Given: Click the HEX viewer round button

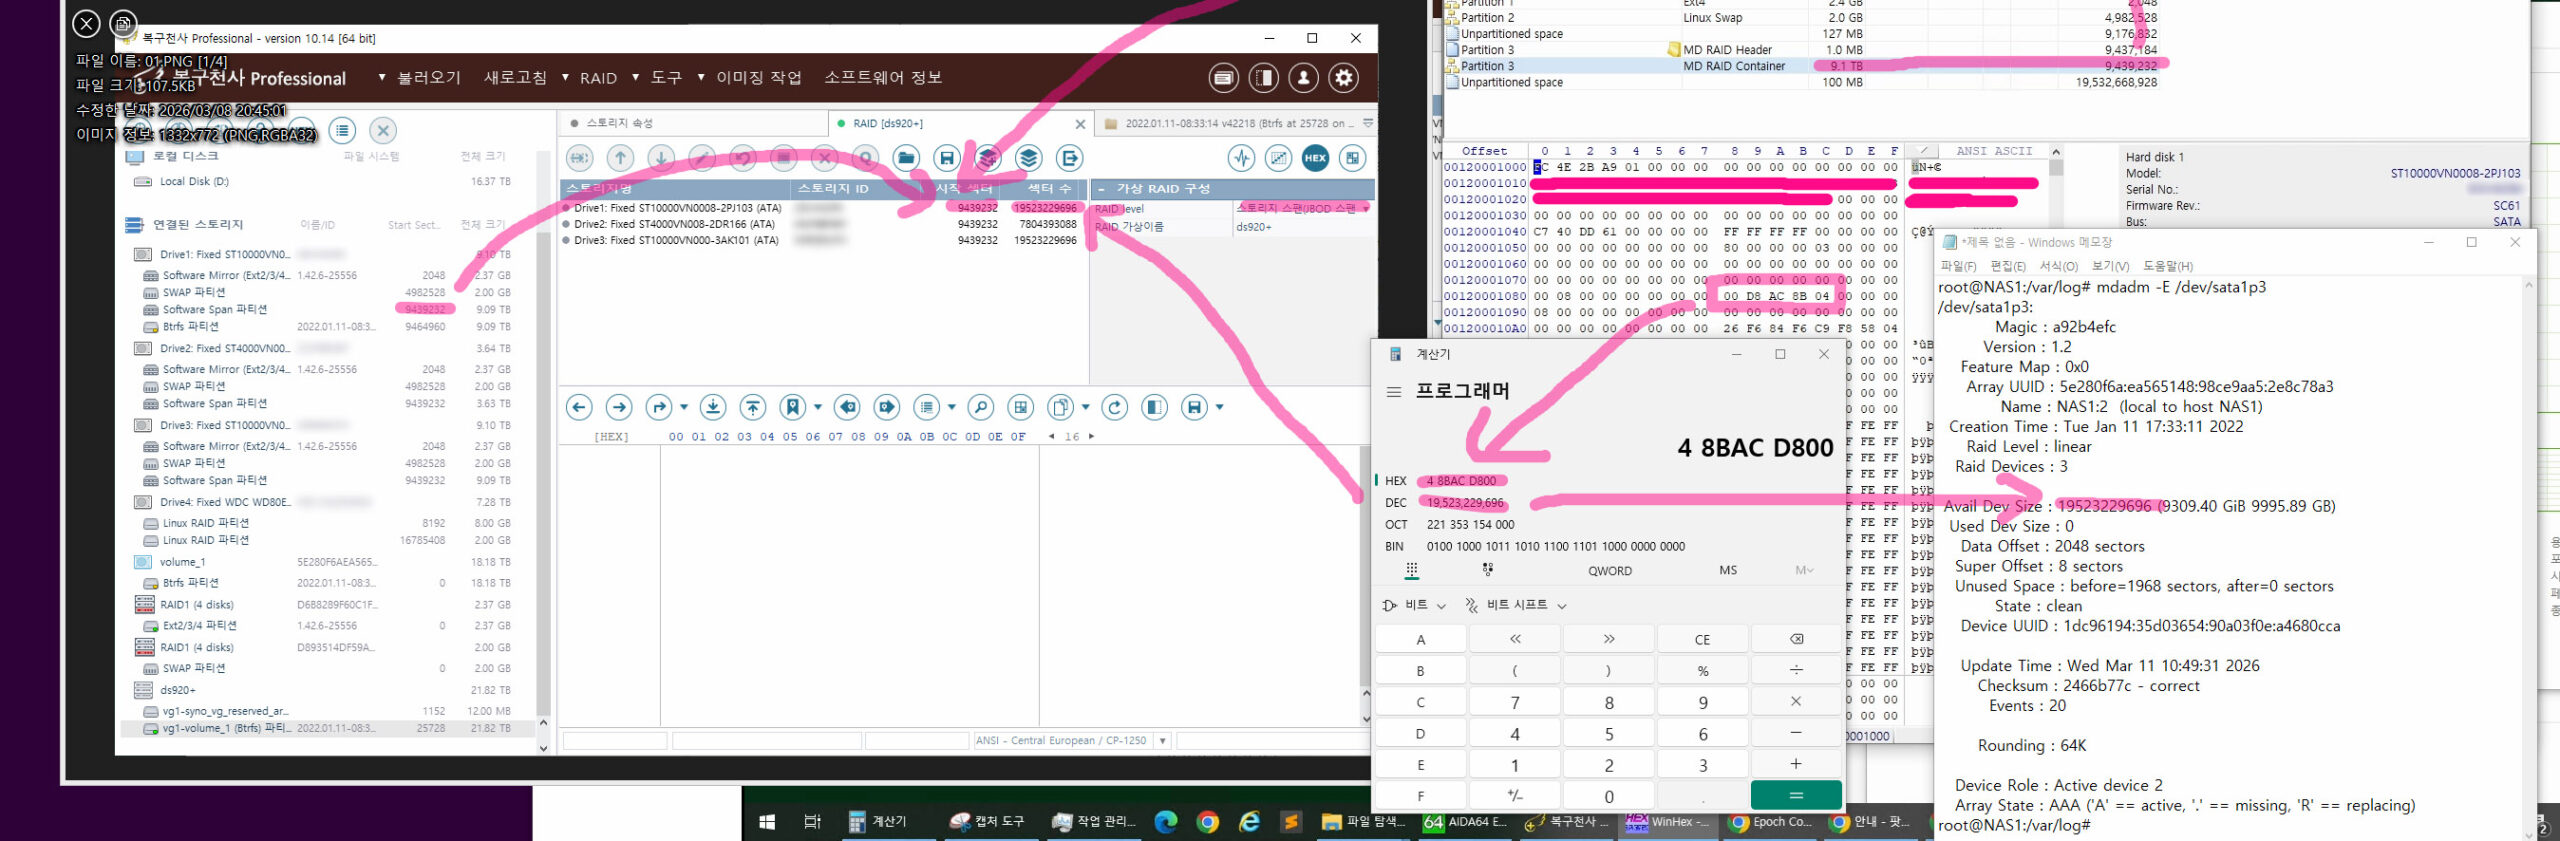Looking at the screenshot, I should pos(1315,158).
